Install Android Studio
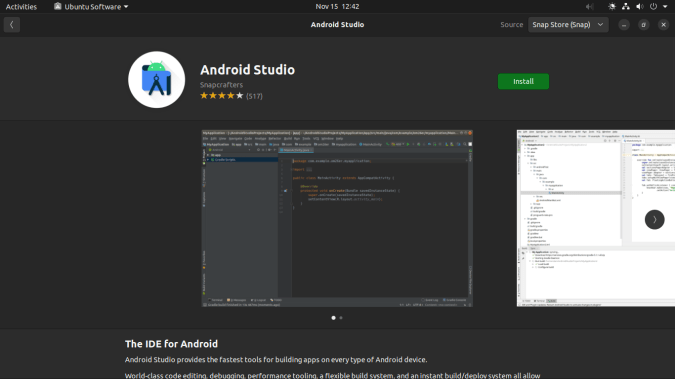 [x=523, y=81]
